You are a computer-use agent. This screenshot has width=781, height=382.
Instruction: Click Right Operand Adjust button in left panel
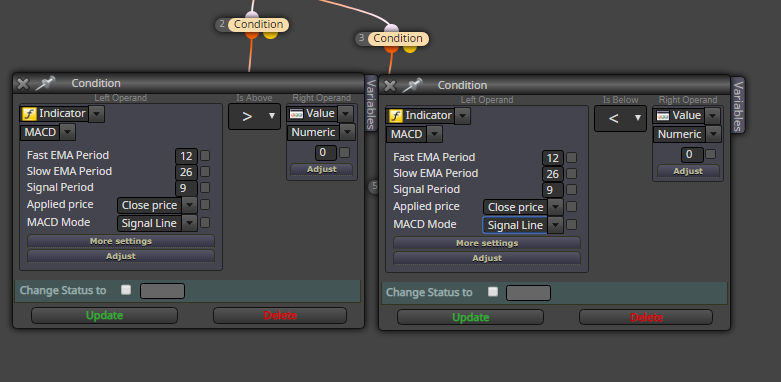[322, 169]
